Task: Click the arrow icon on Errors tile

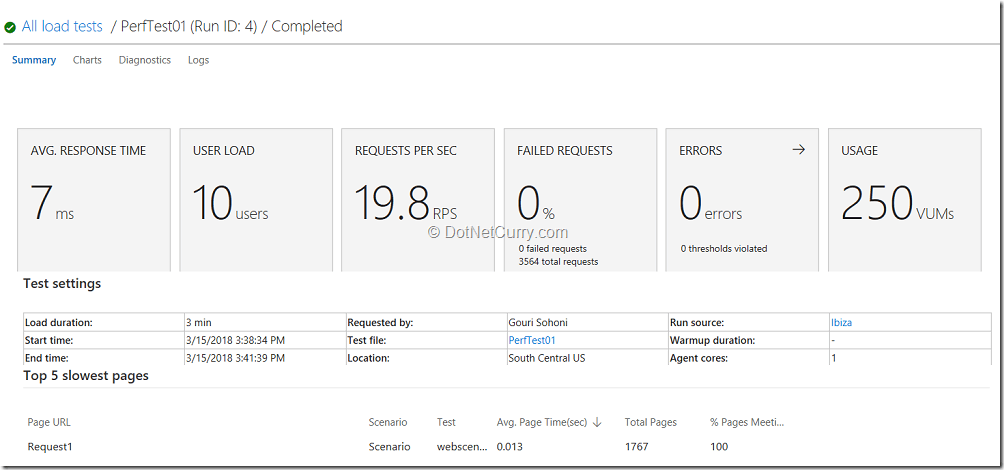Action: [x=798, y=150]
